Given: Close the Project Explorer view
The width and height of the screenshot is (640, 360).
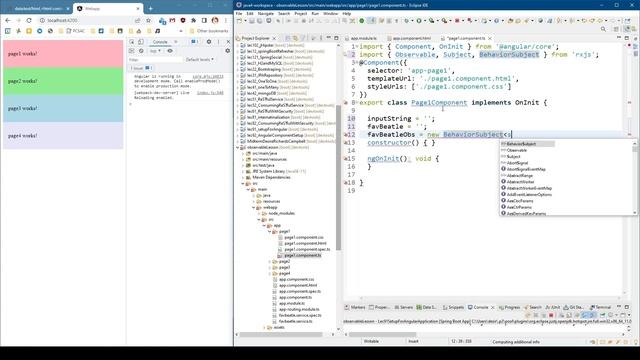Looking at the screenshot, I should tap(274, 38).
